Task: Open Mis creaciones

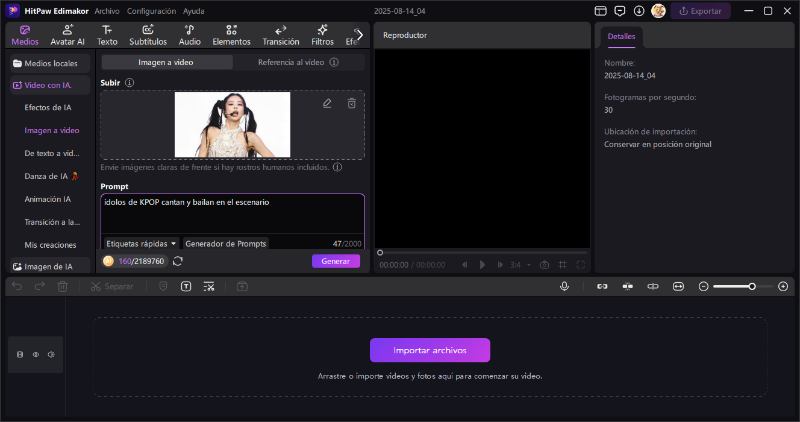Action: [x=50, y=245]
